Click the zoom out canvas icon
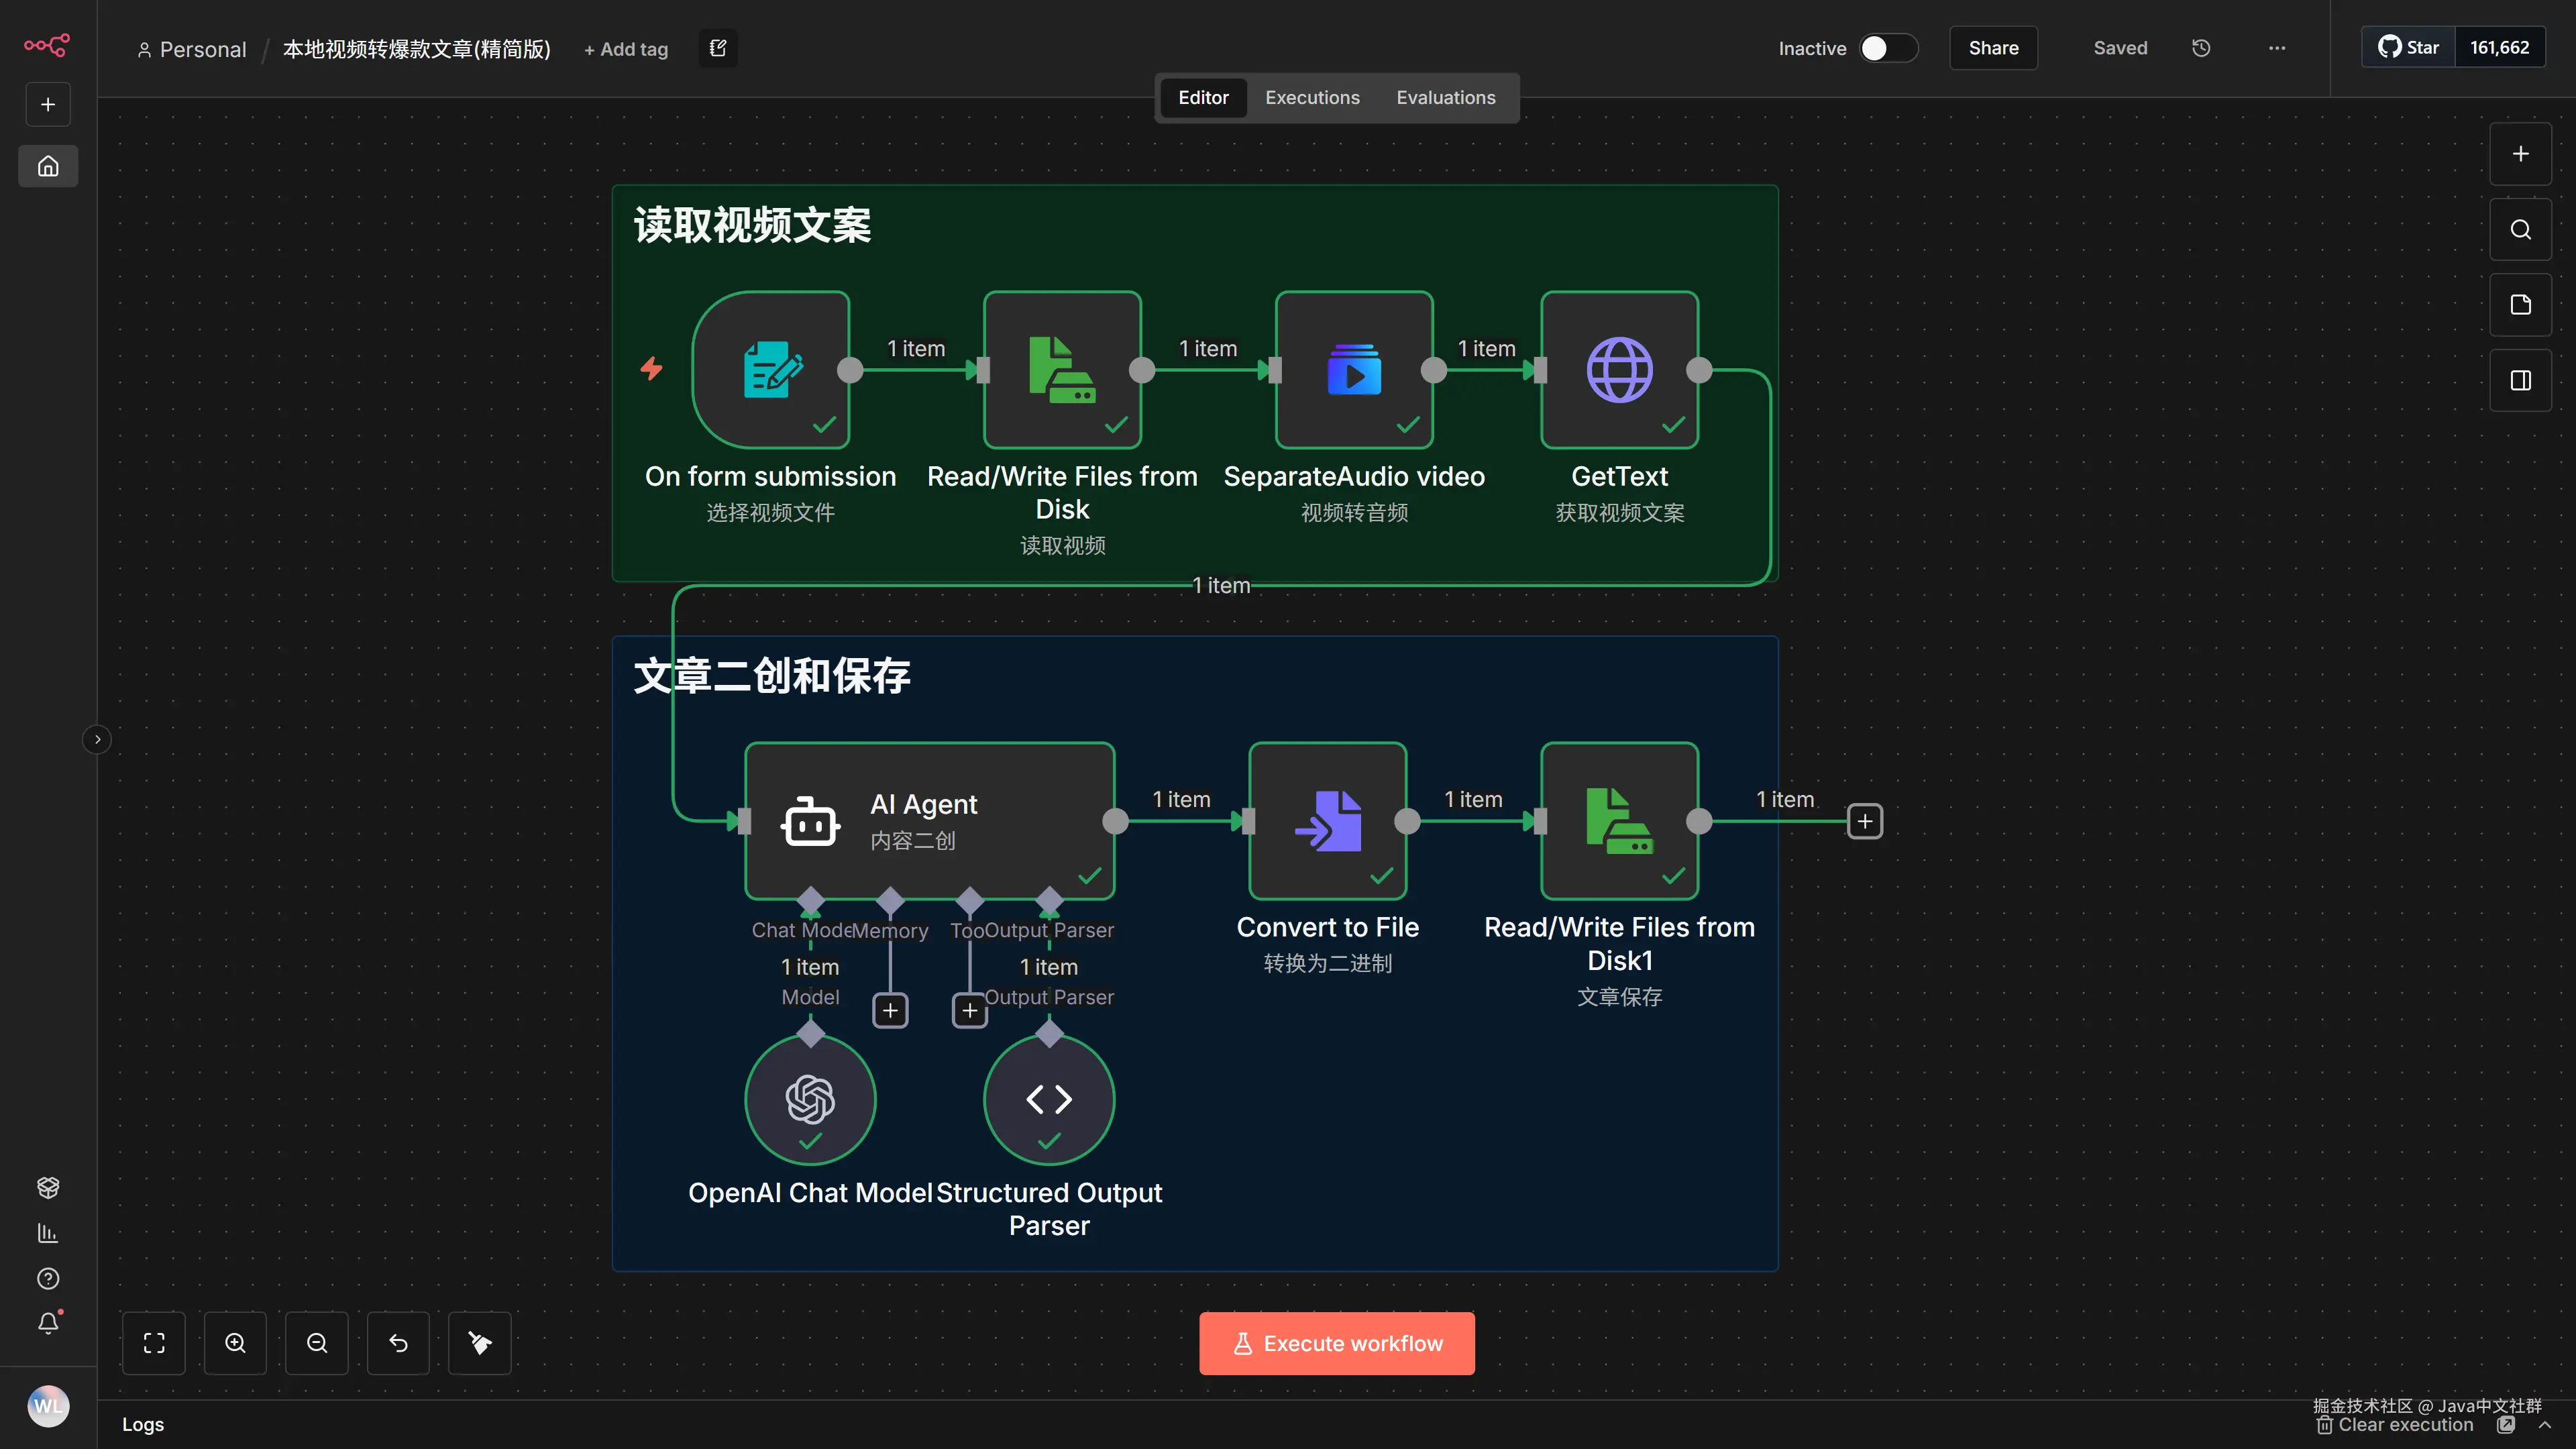This screenshot has height=1449, width=2576. [317, 1343]
